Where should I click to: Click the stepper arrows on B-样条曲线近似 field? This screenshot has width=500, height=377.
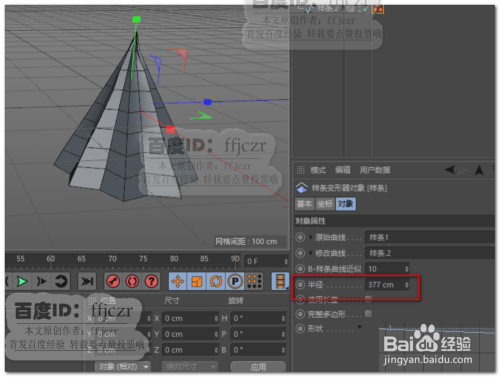click(x=406, y=269)
